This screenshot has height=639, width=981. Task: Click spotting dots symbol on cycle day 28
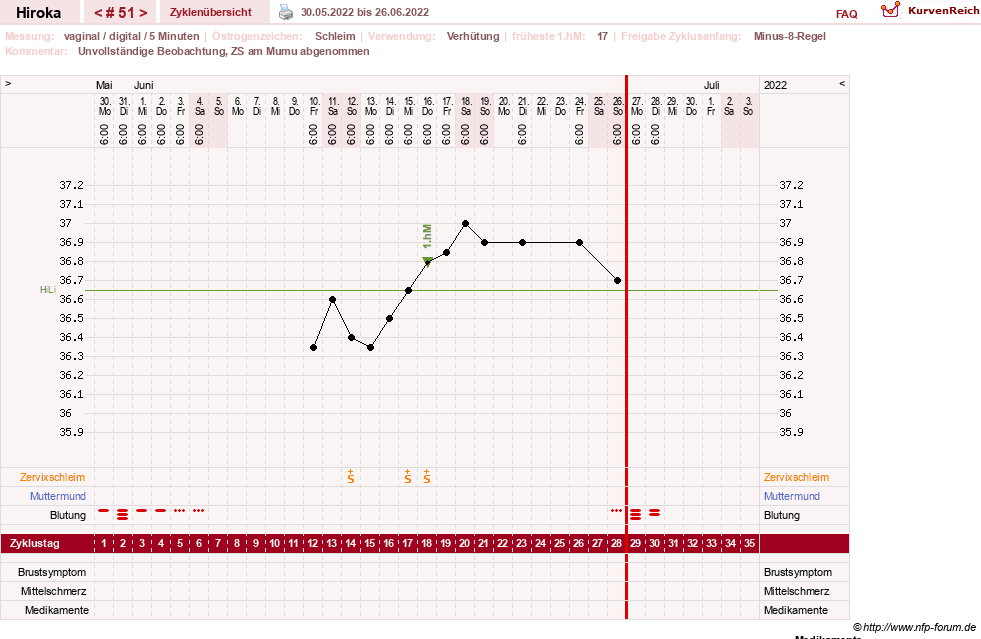[x=616, y=511]
